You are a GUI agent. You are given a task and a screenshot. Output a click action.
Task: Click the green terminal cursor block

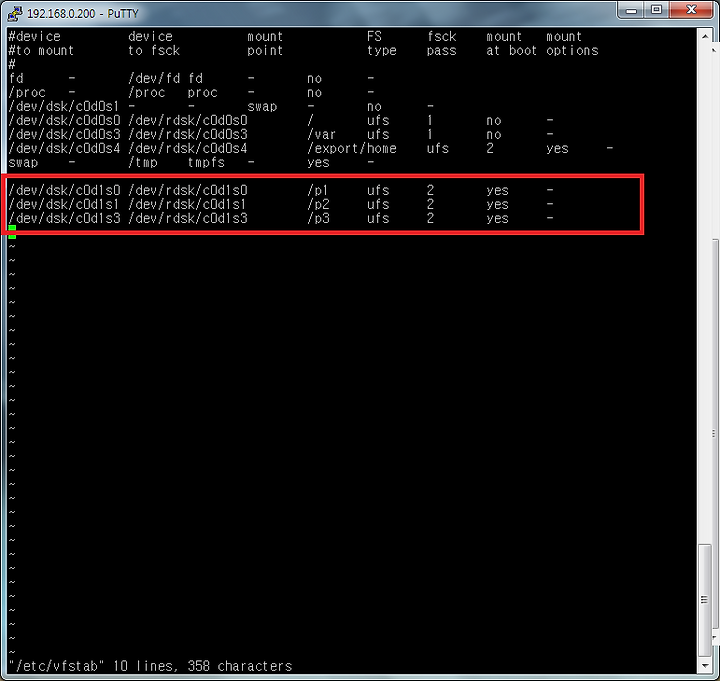pos(12,232)
